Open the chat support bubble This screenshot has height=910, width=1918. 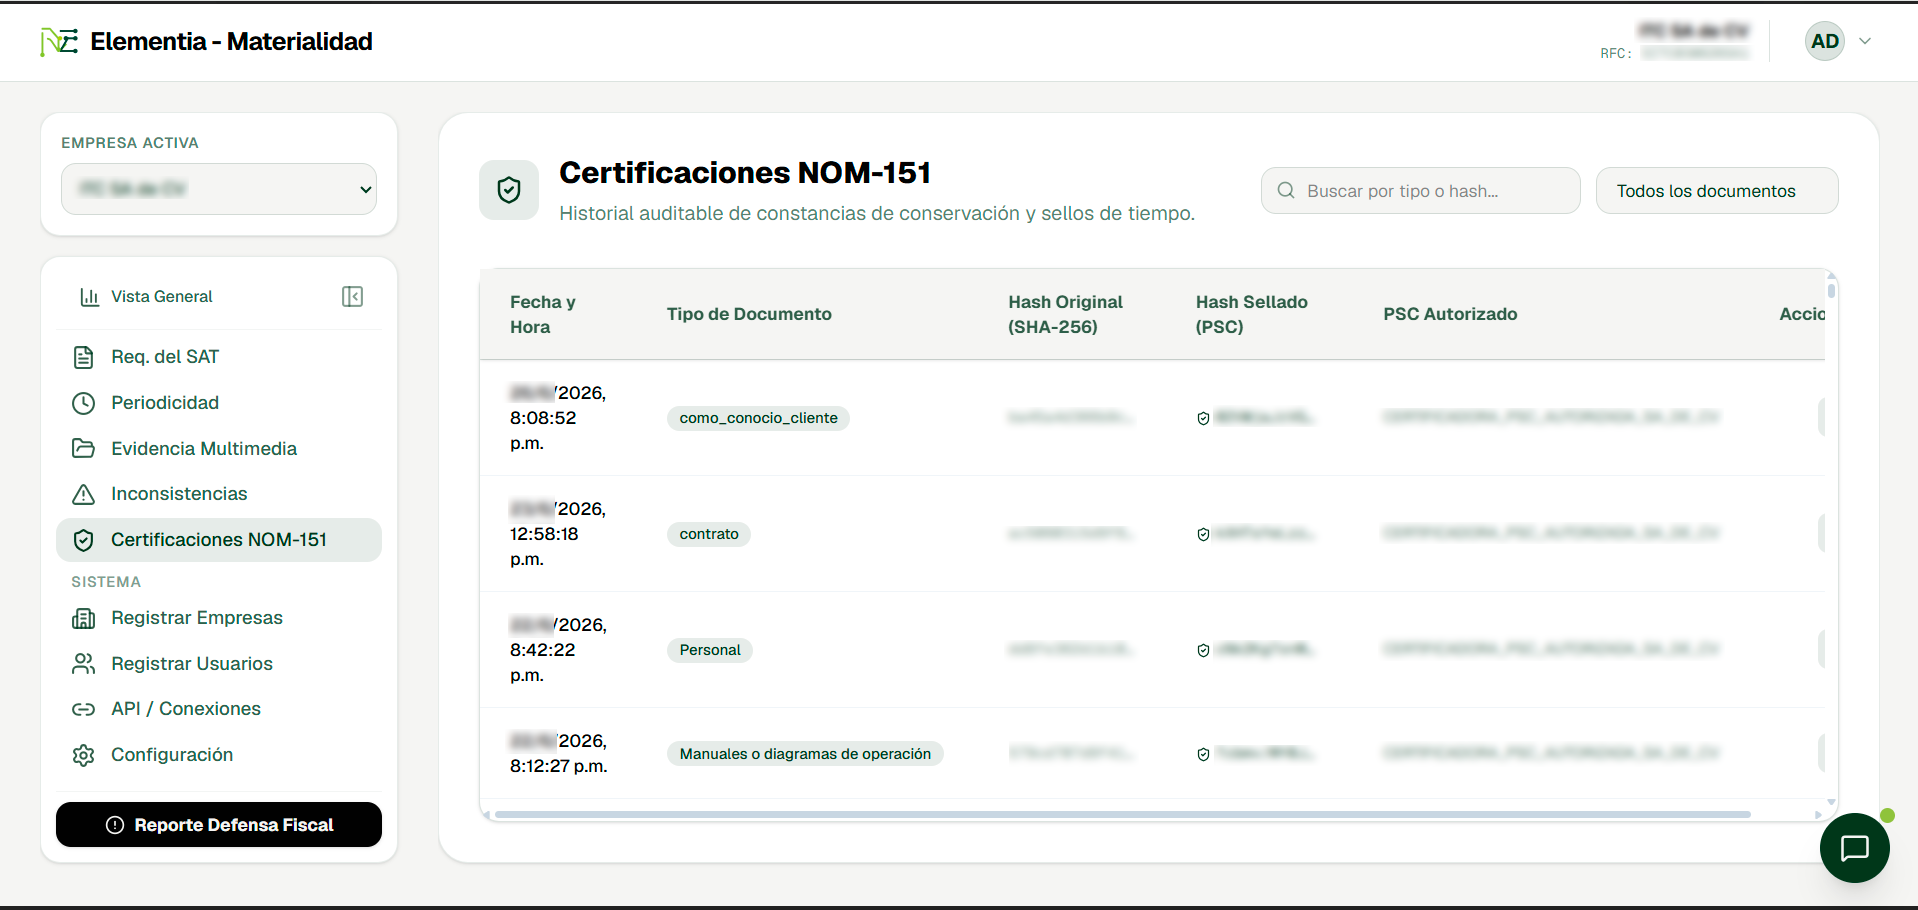click(x=1854, y=848)
